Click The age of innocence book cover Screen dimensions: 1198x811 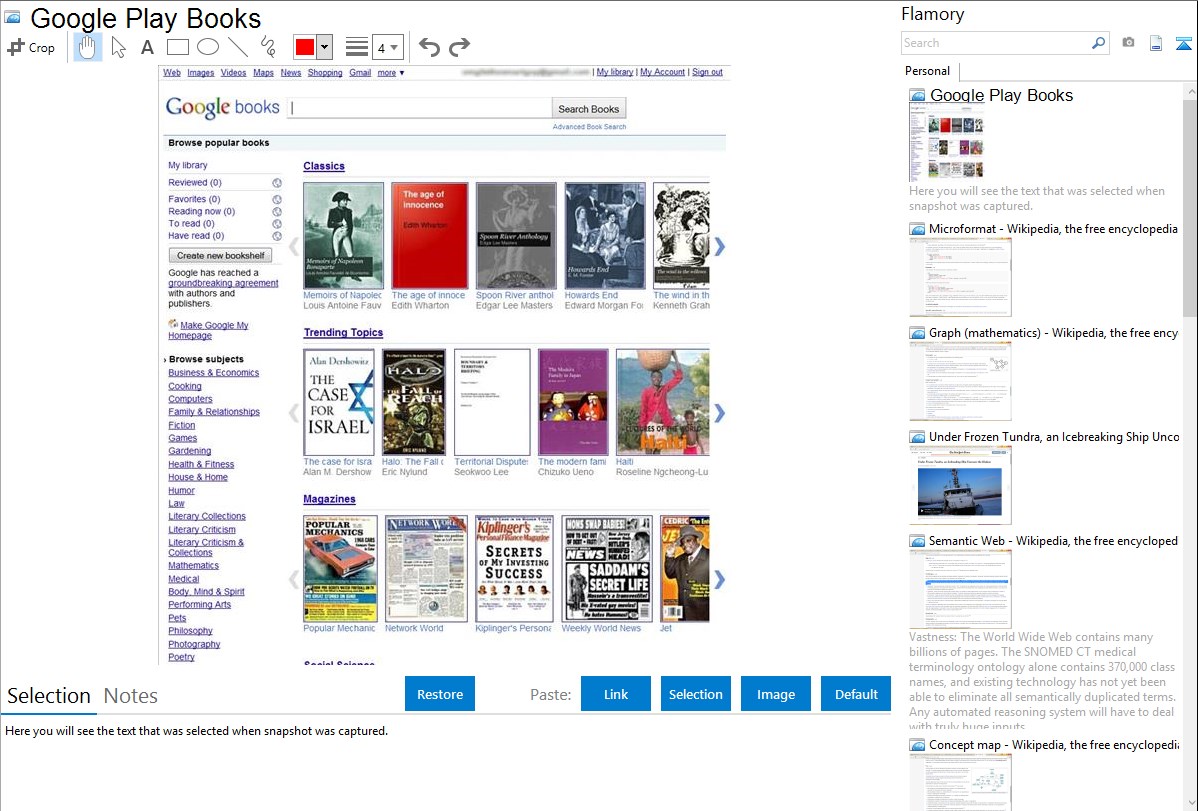click(429, 235)
